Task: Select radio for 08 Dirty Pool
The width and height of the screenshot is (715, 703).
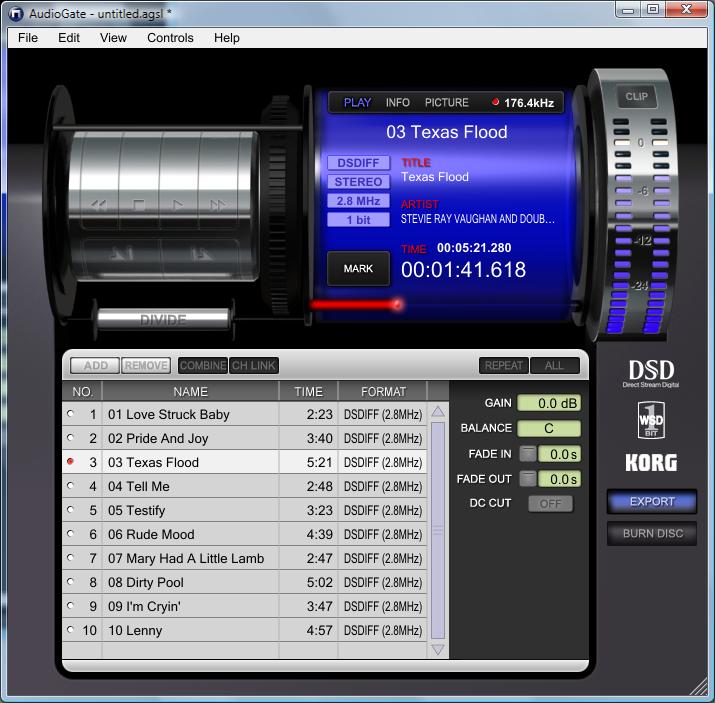Action: (x=70, y=581)
